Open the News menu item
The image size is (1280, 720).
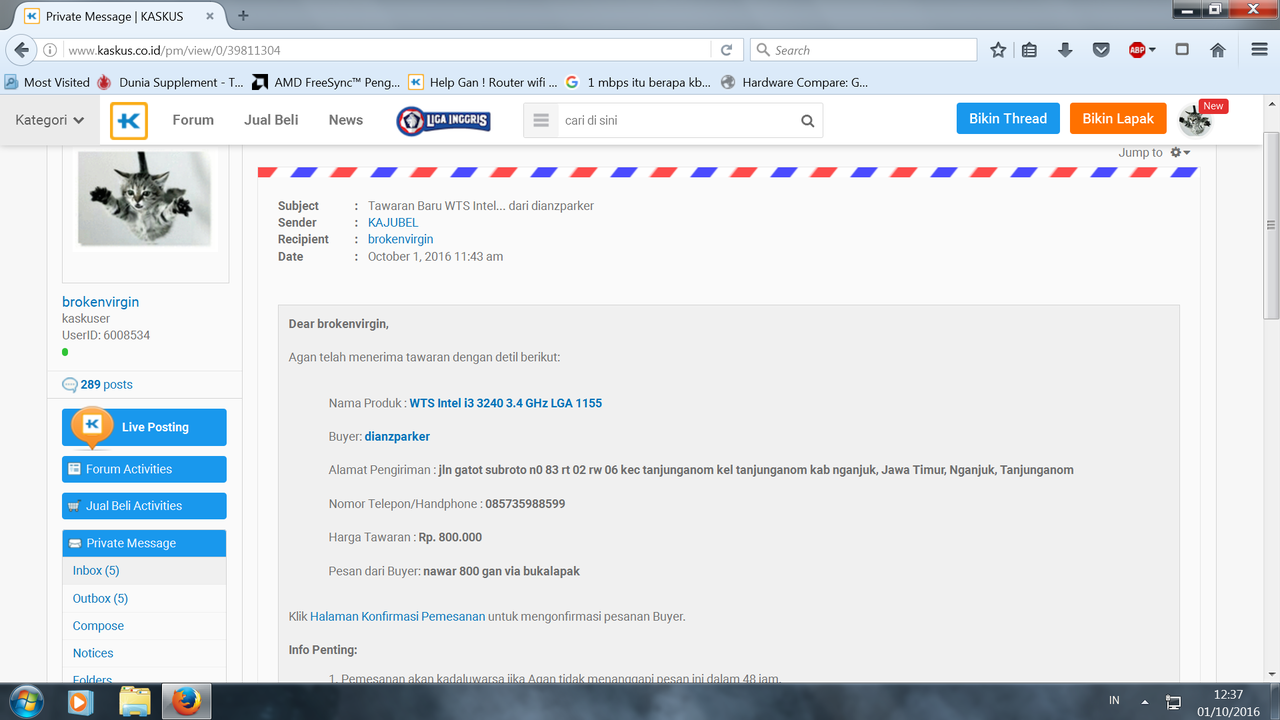point(346,120)
